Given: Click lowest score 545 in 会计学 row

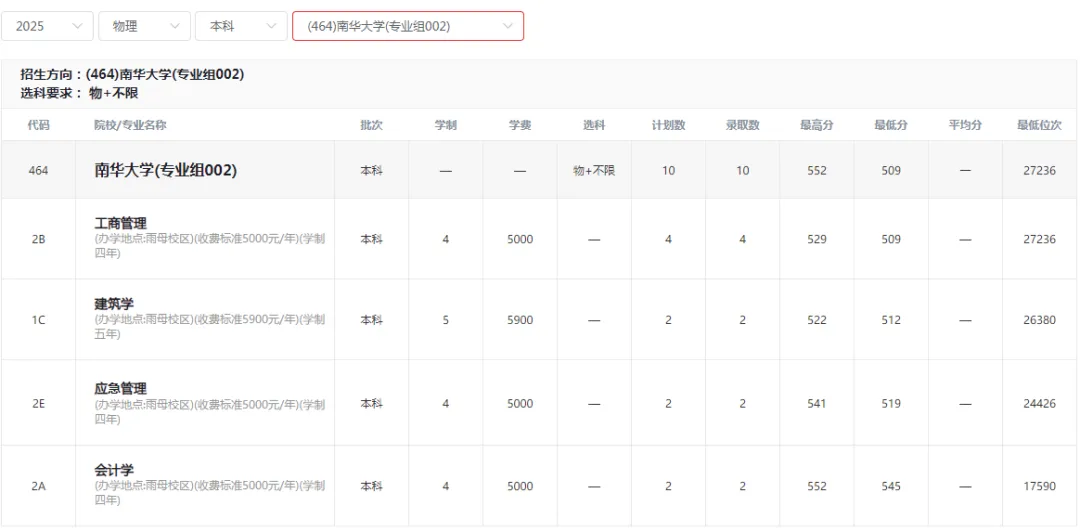Looking at the screenshot, I should point(891,486).
